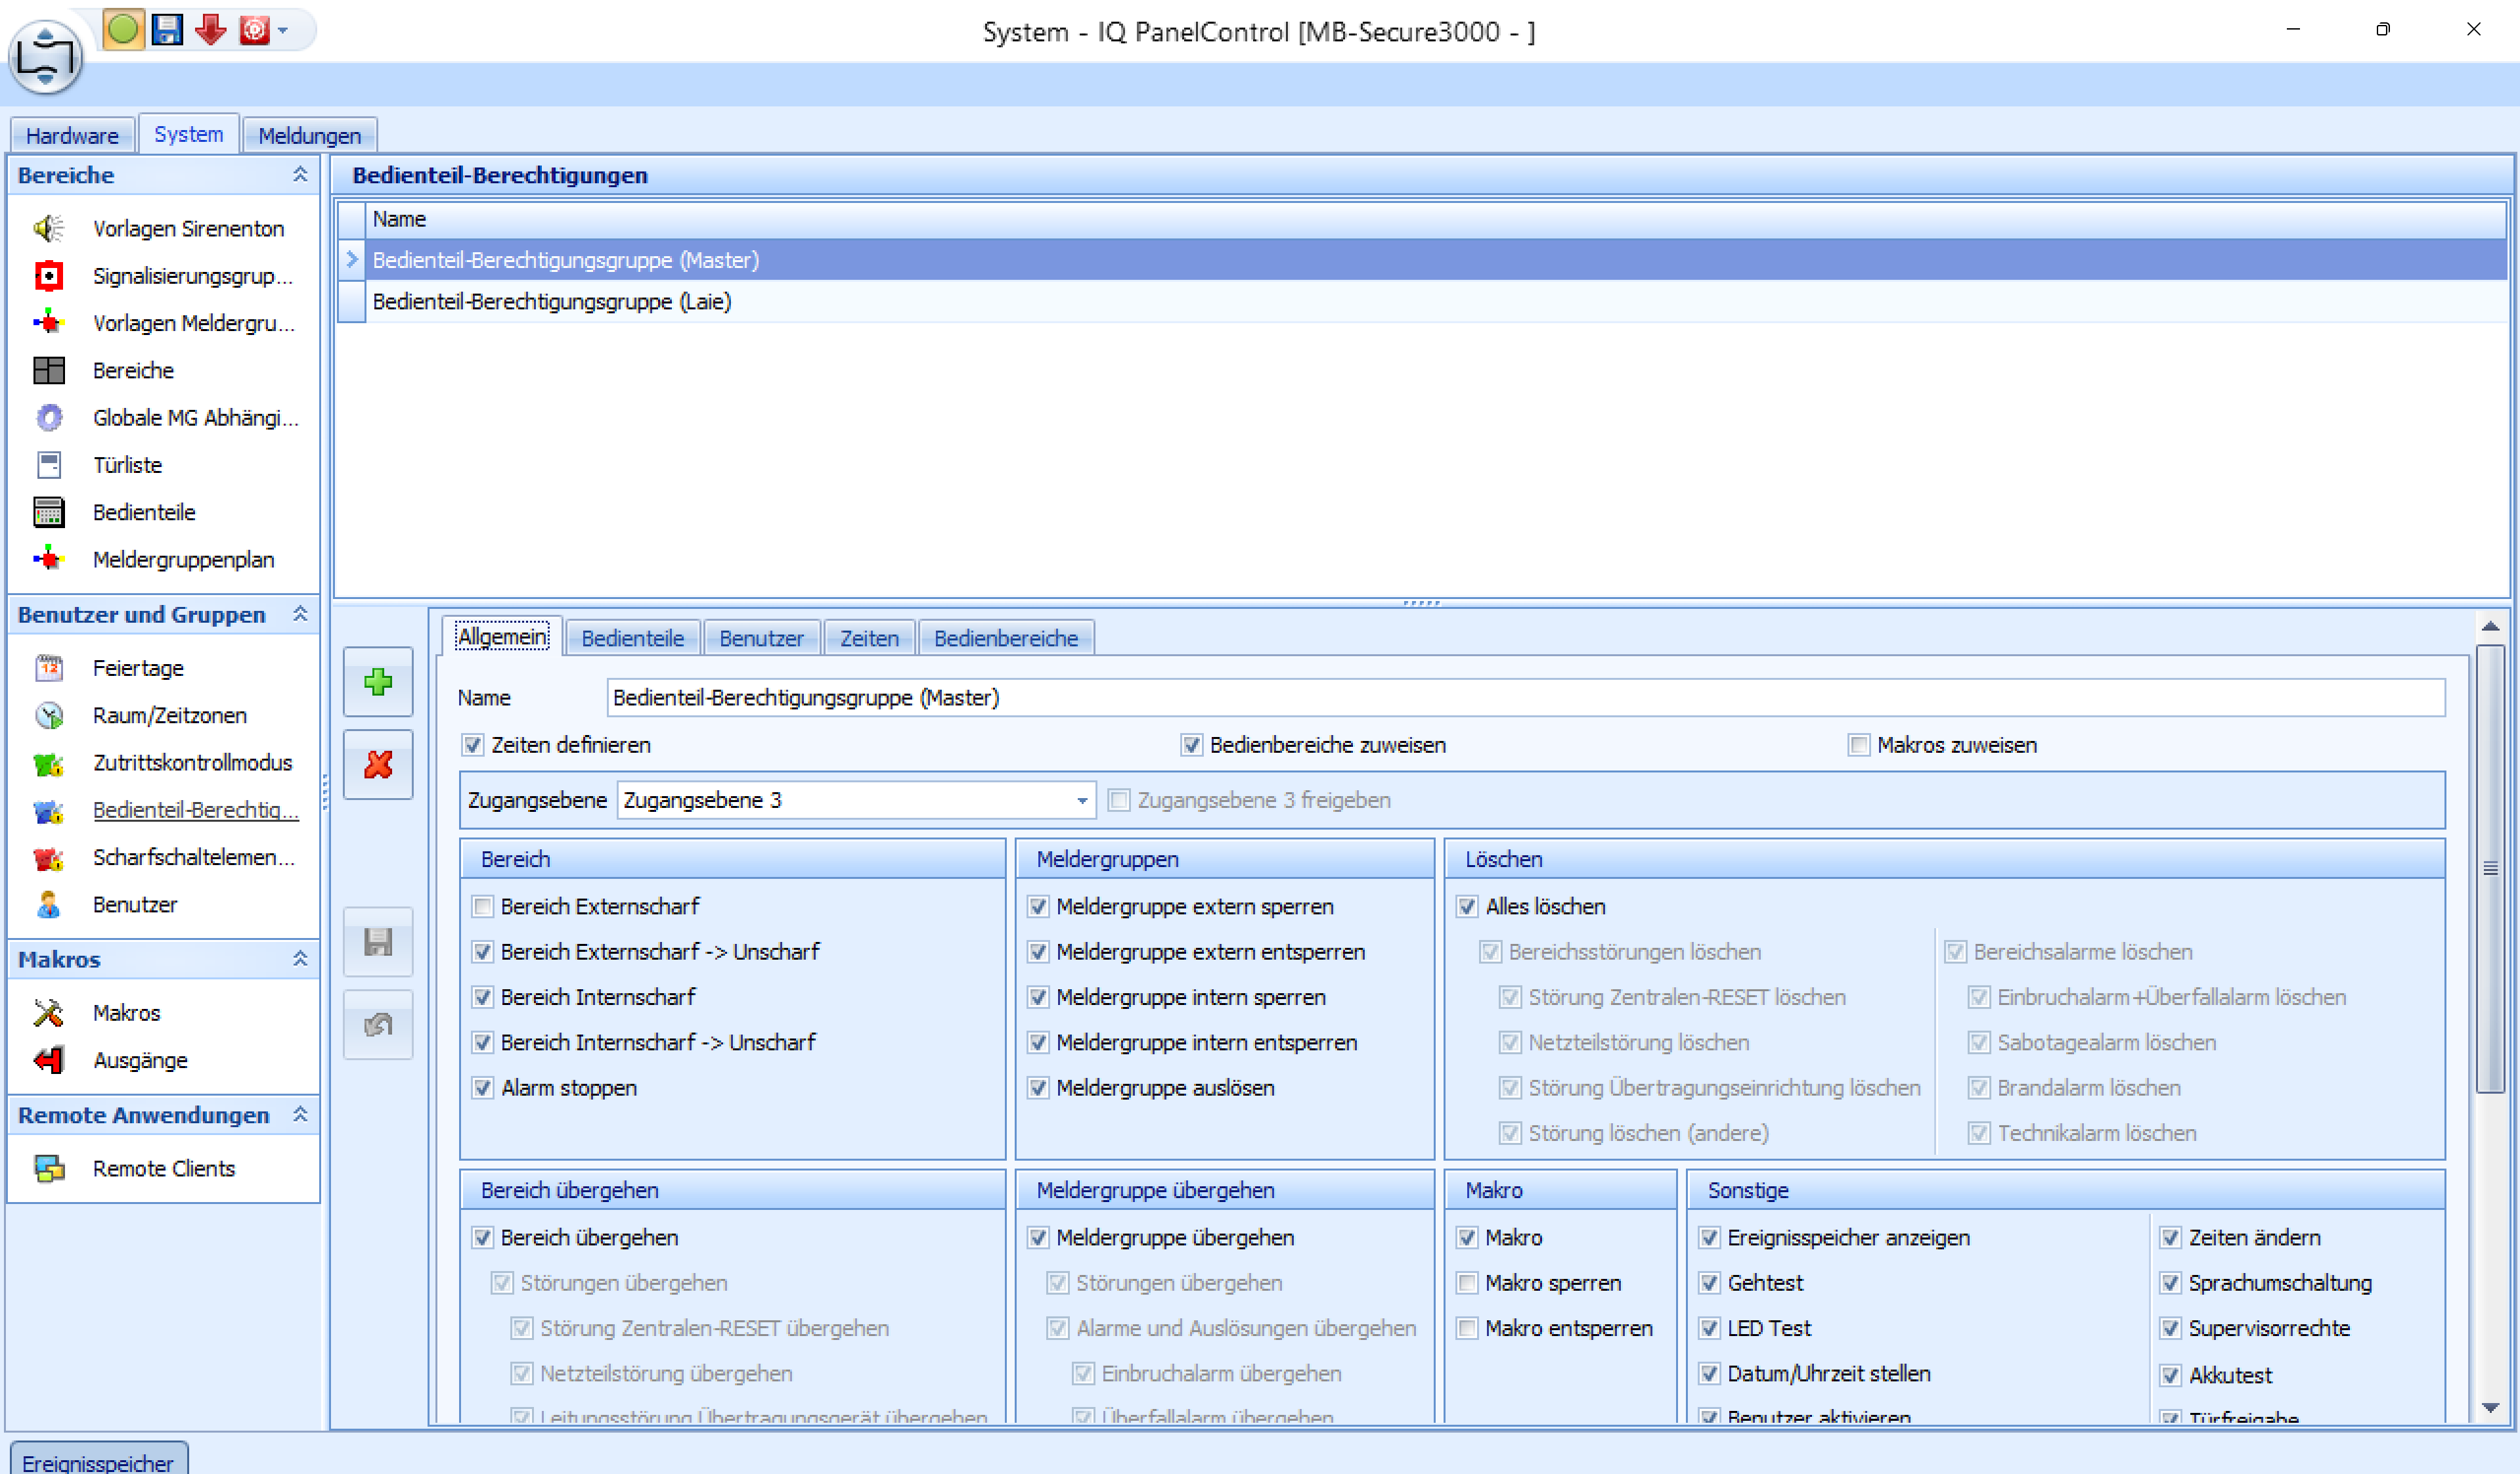Click the green plus add icon
Image resolution: width=2520 pixels, height=1474 pixels.
tap(378, 682)
